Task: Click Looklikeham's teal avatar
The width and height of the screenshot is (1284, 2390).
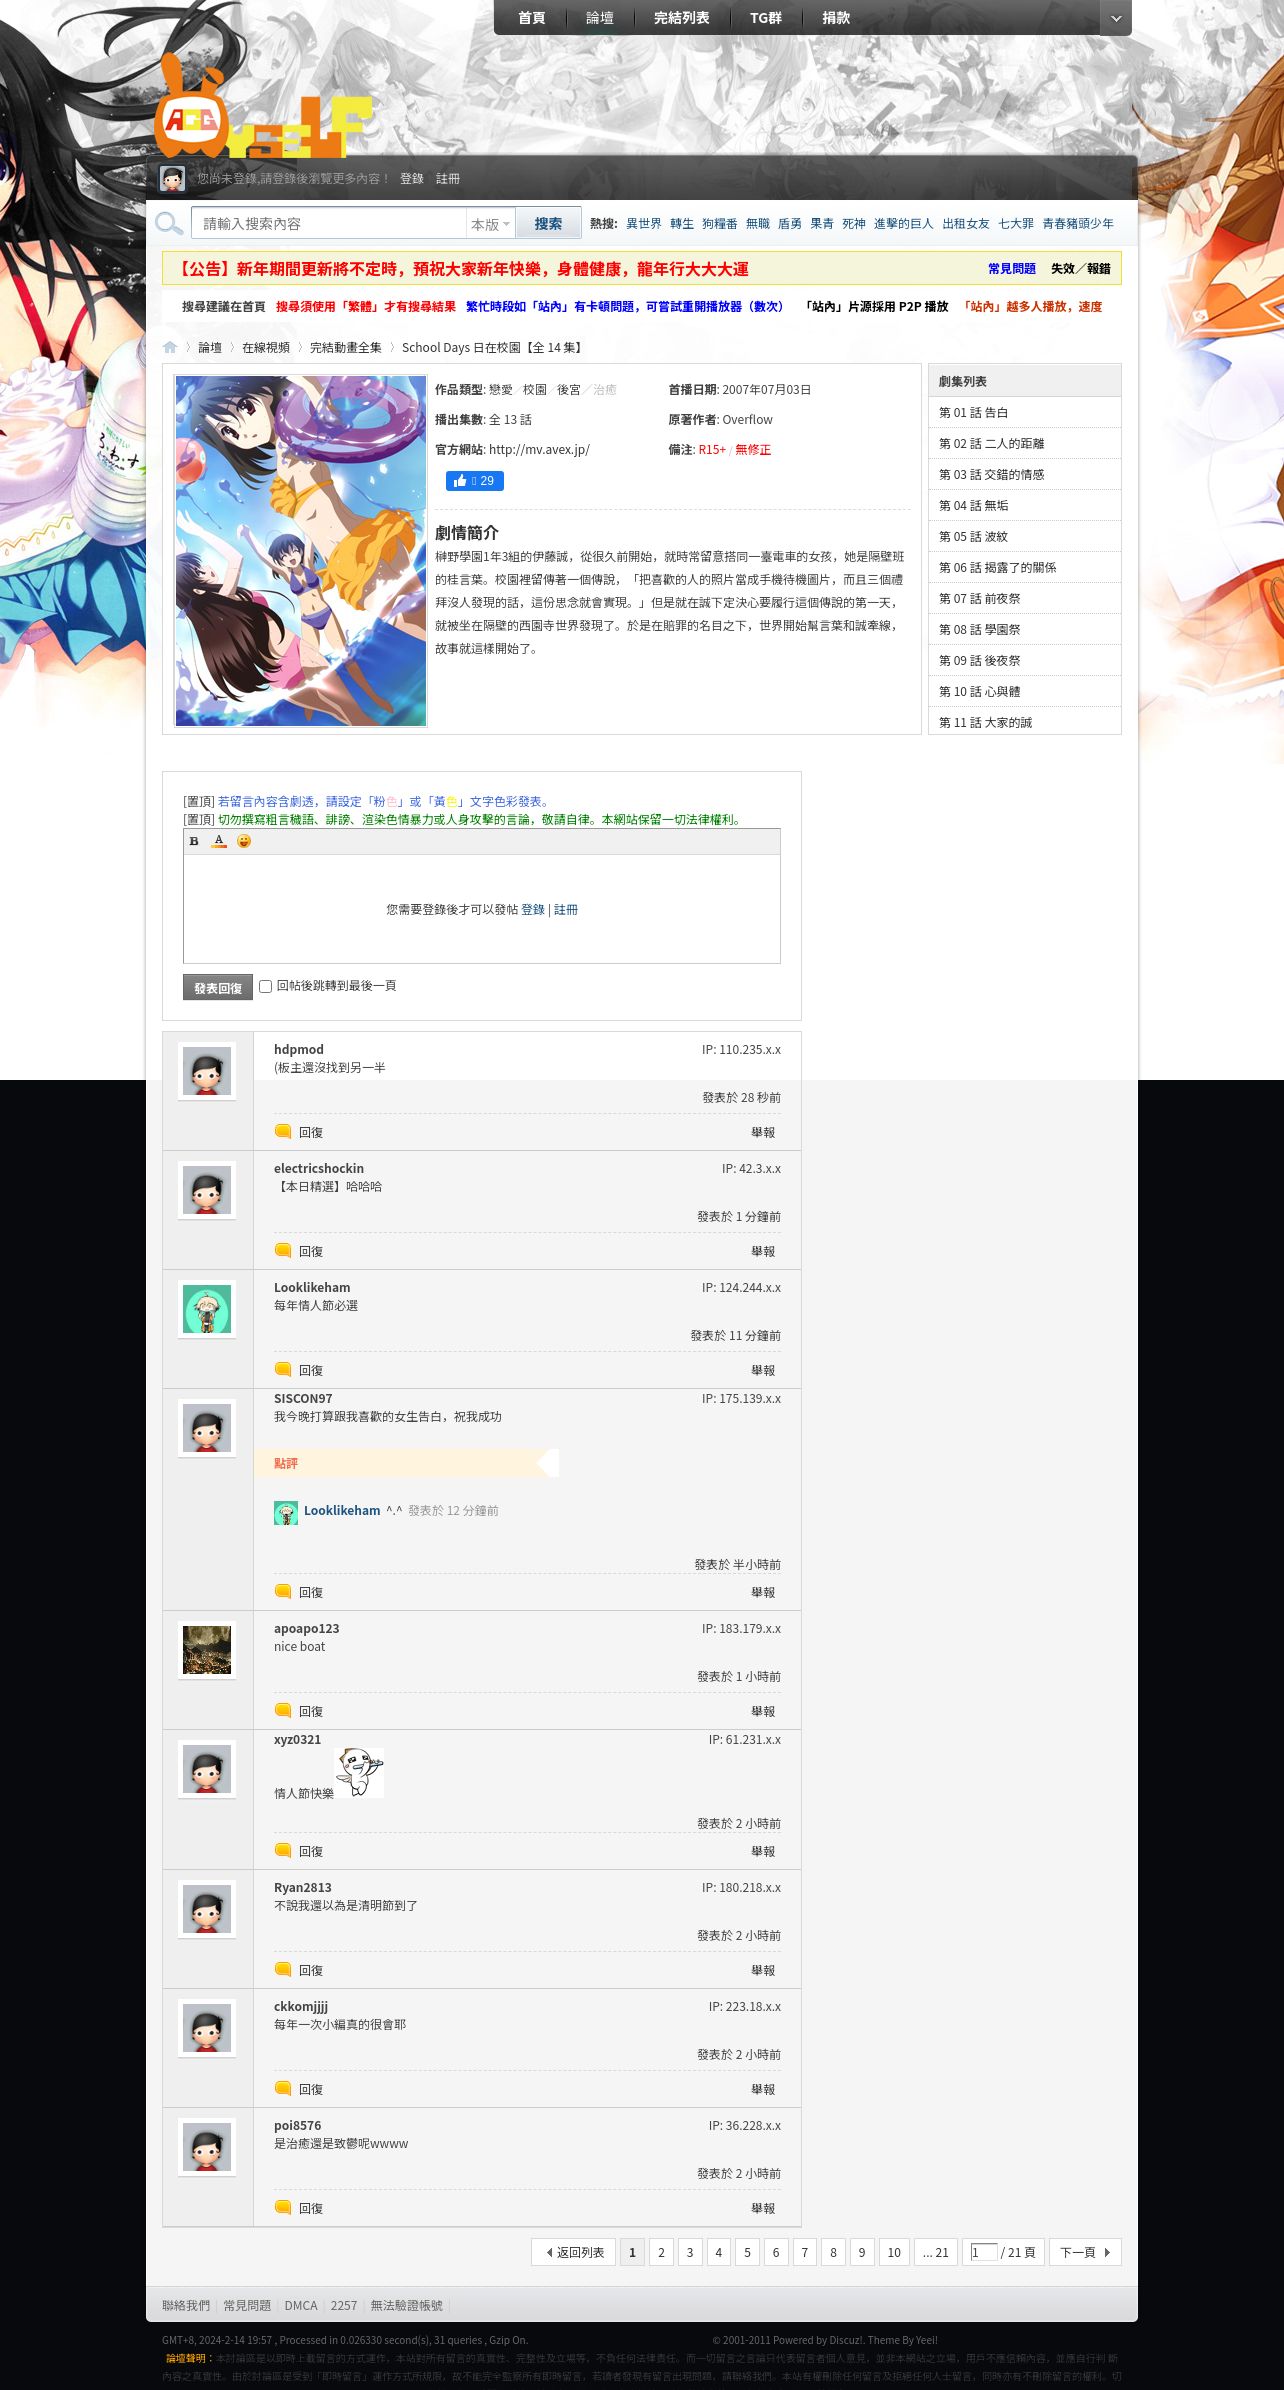Action: pos(207,1309)
